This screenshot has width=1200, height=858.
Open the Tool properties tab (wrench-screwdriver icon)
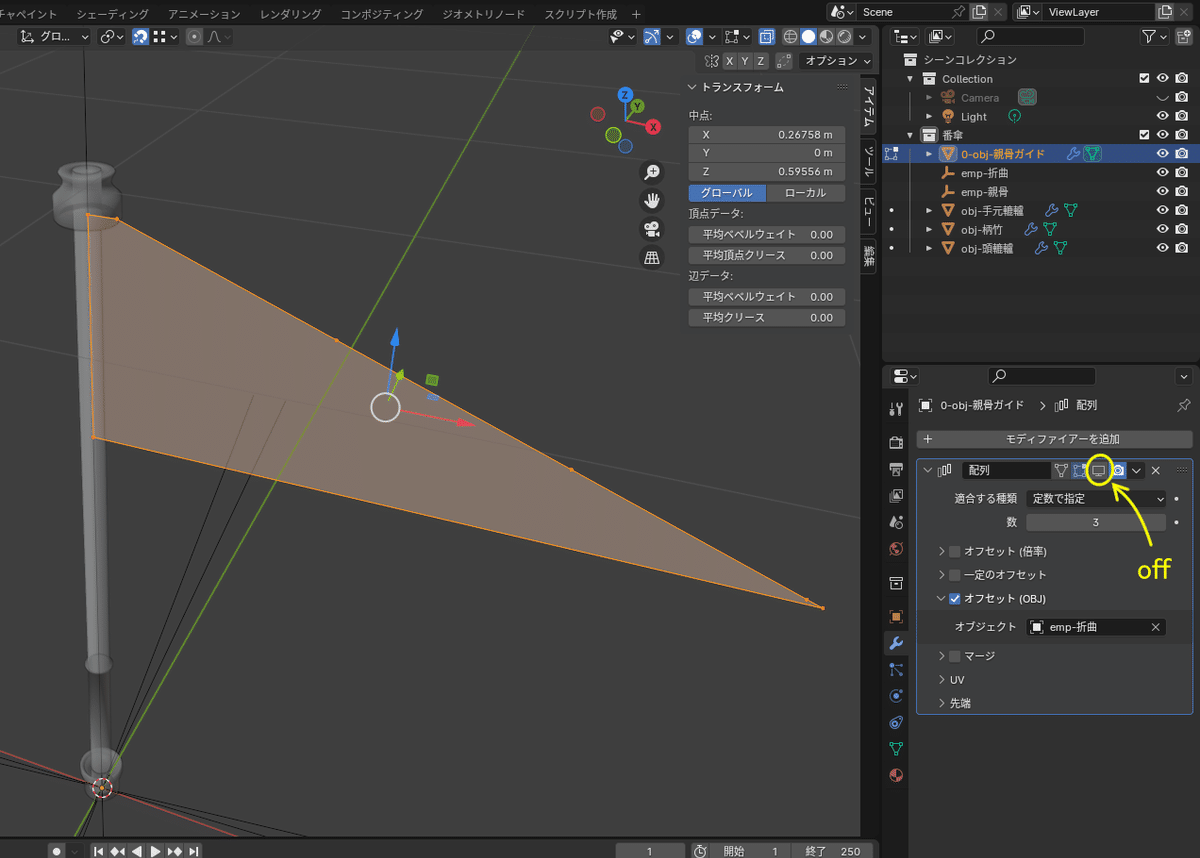[896, 408]
